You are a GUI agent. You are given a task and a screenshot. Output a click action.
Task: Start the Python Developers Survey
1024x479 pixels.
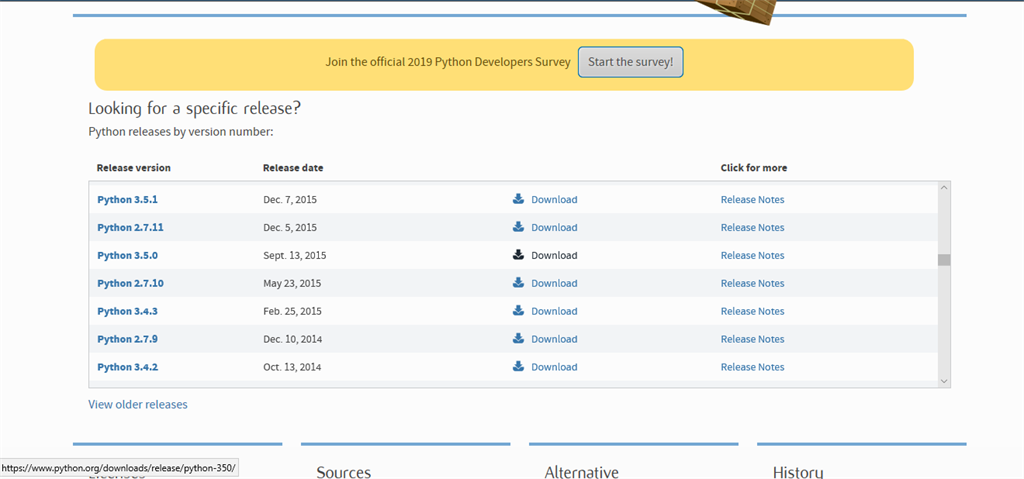coord(631,62)
